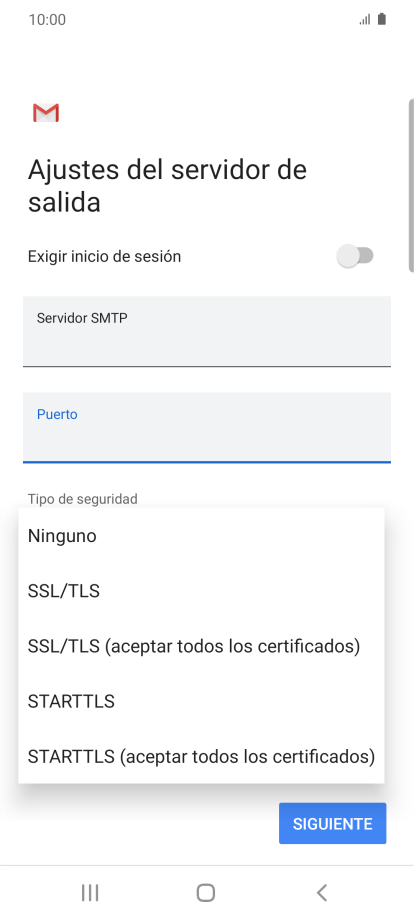Tap the Exigir inicio de sesión label

[x=104, y=256]
